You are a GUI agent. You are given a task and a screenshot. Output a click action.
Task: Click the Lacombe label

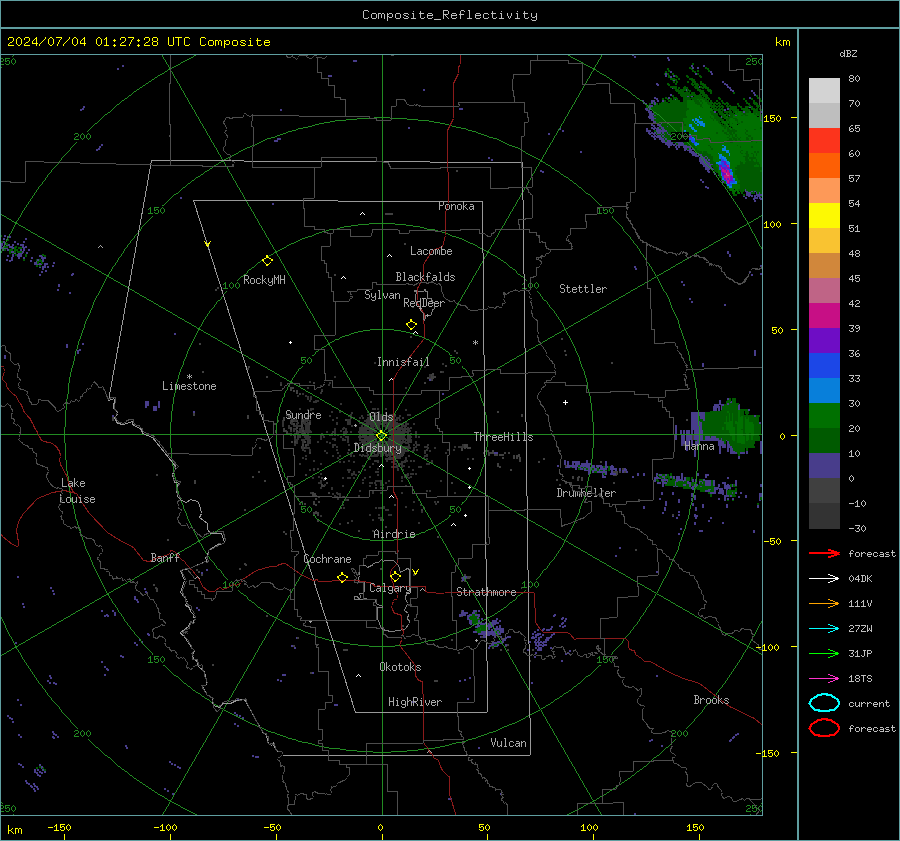pos(431,251)
